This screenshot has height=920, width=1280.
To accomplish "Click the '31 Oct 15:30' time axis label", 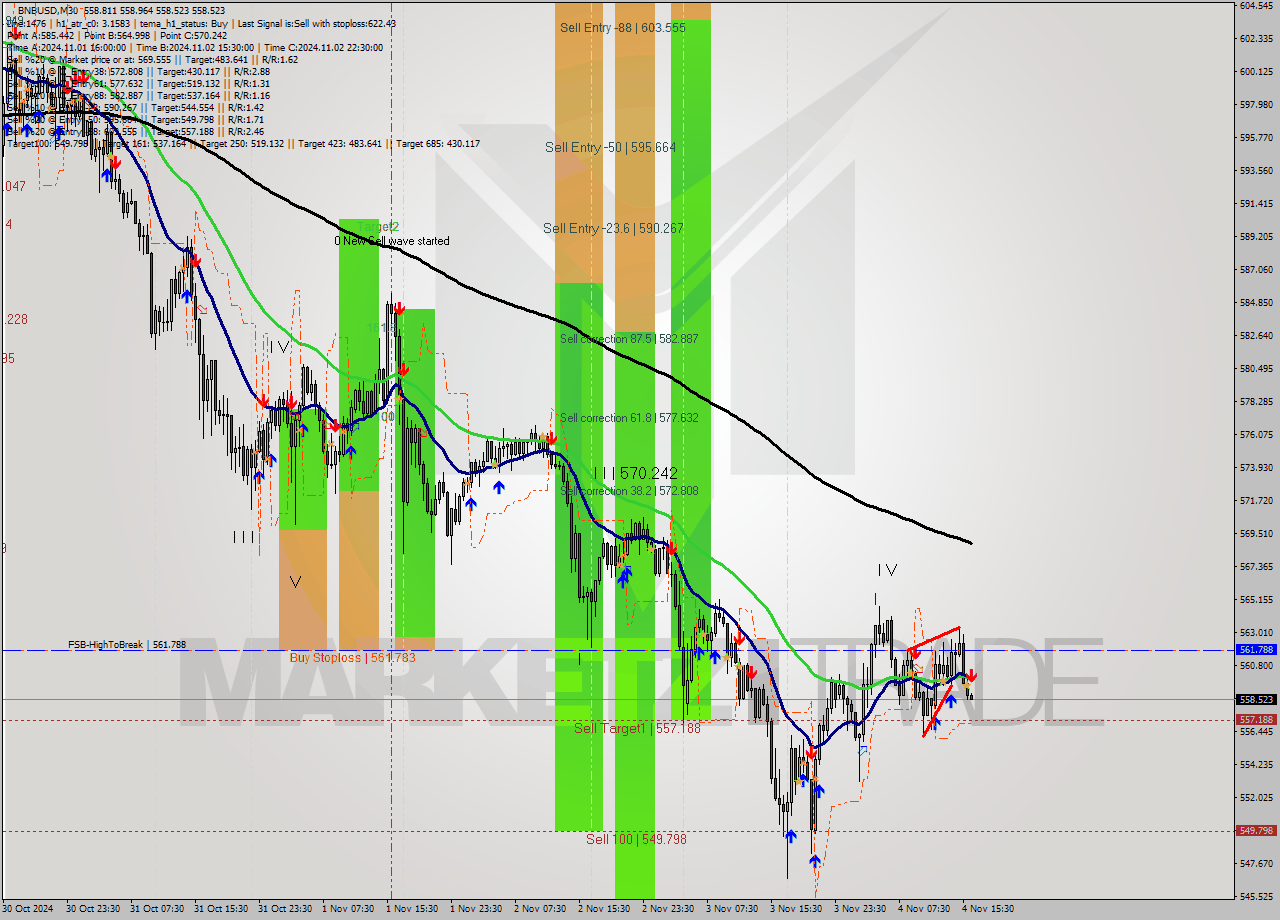I will [222, 909].
